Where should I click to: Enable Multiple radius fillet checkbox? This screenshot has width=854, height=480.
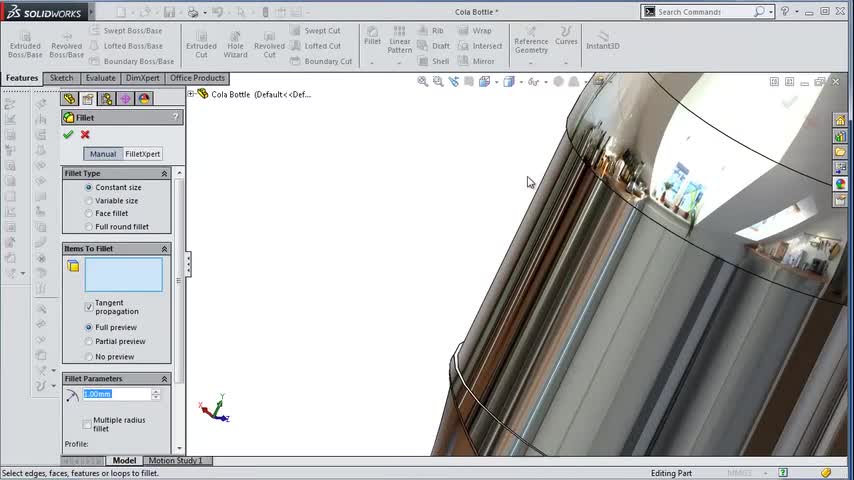pyautogui.click(x=87, y=424)
